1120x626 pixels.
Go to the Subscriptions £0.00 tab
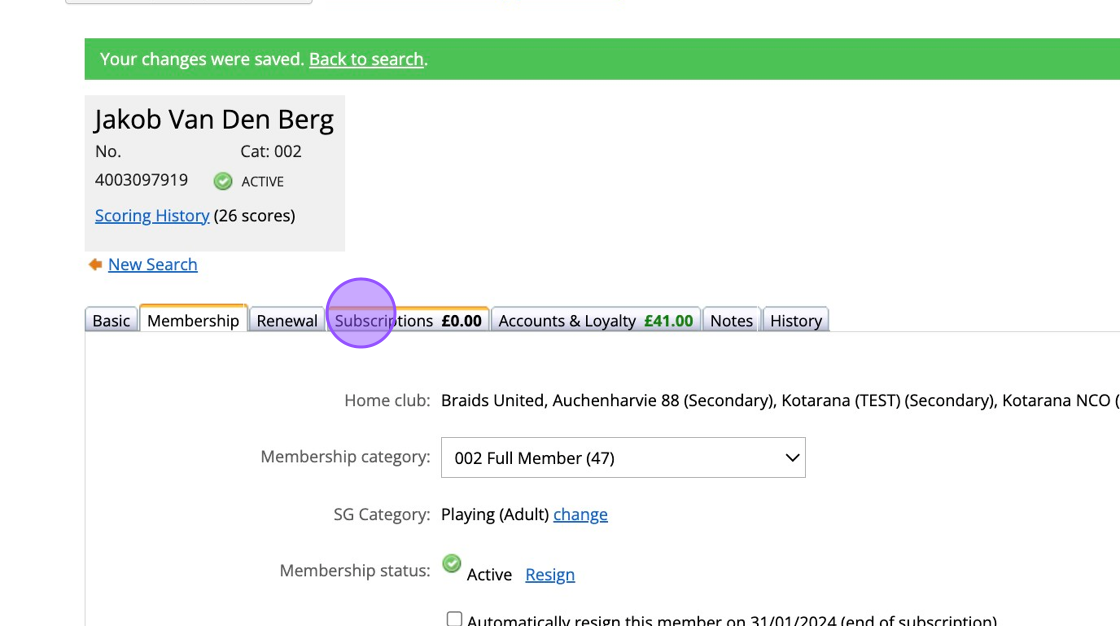[x=408, y=321]
